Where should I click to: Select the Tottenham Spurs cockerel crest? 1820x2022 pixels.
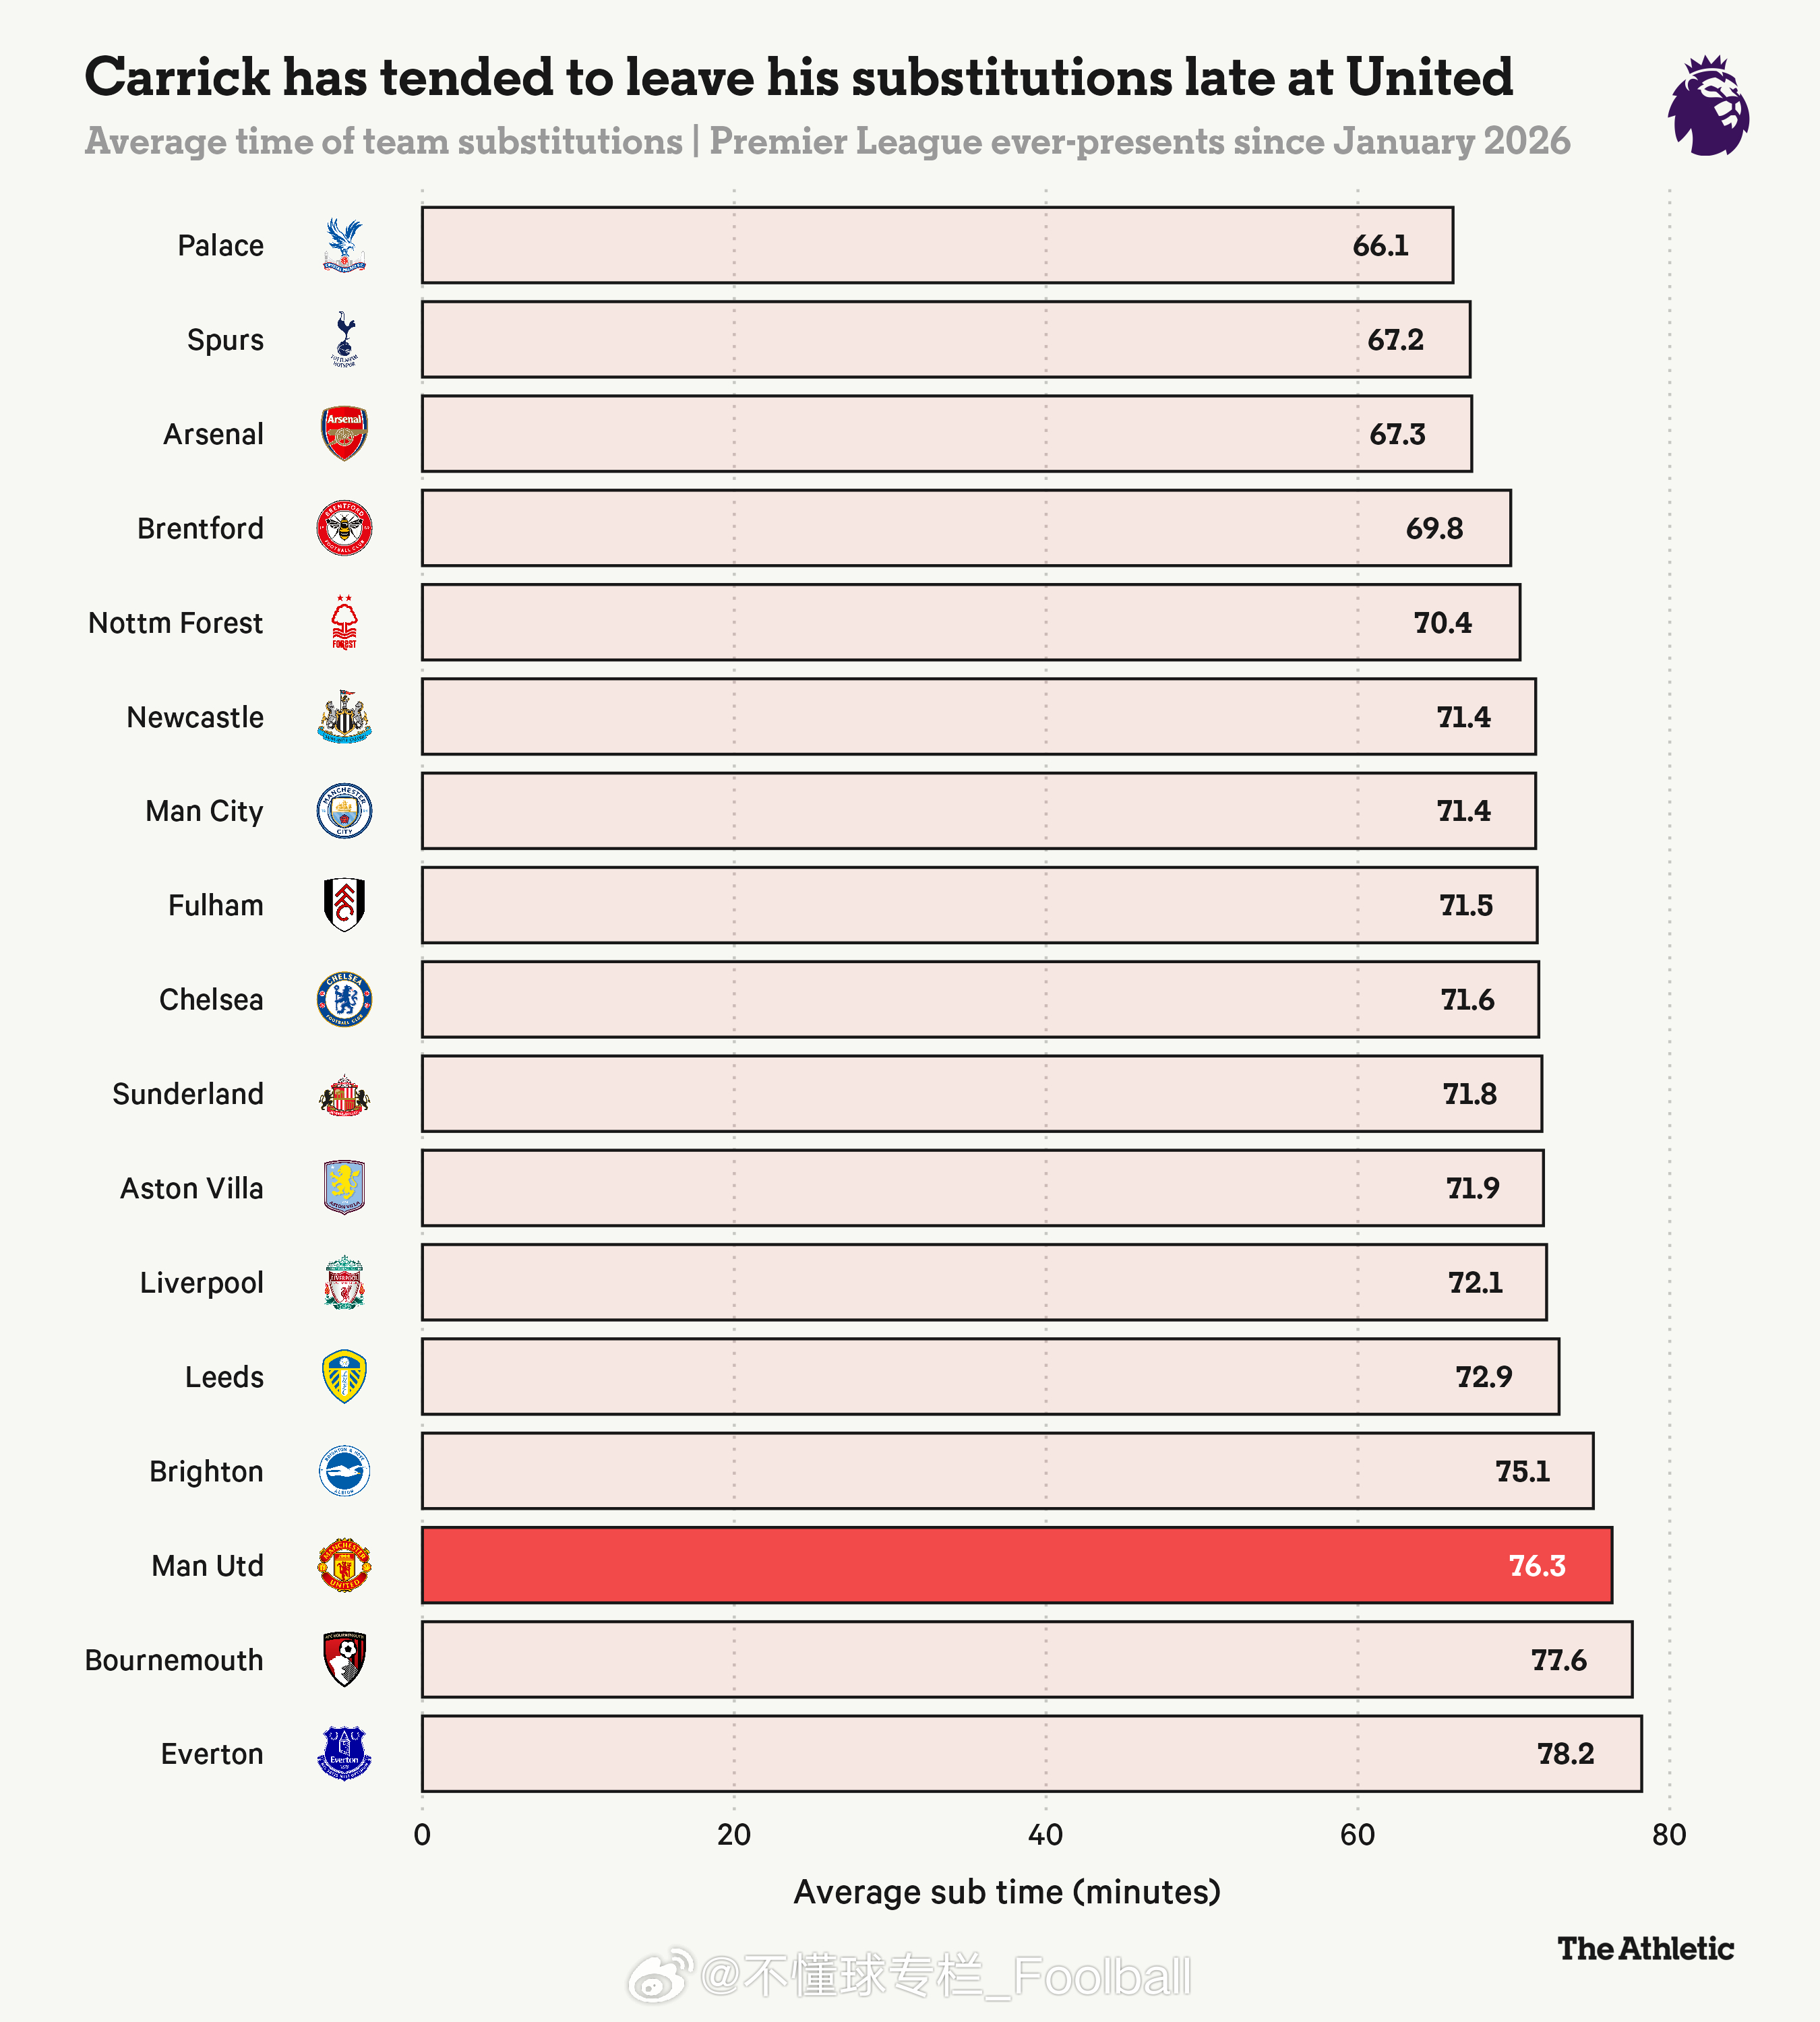click(344, 339)
